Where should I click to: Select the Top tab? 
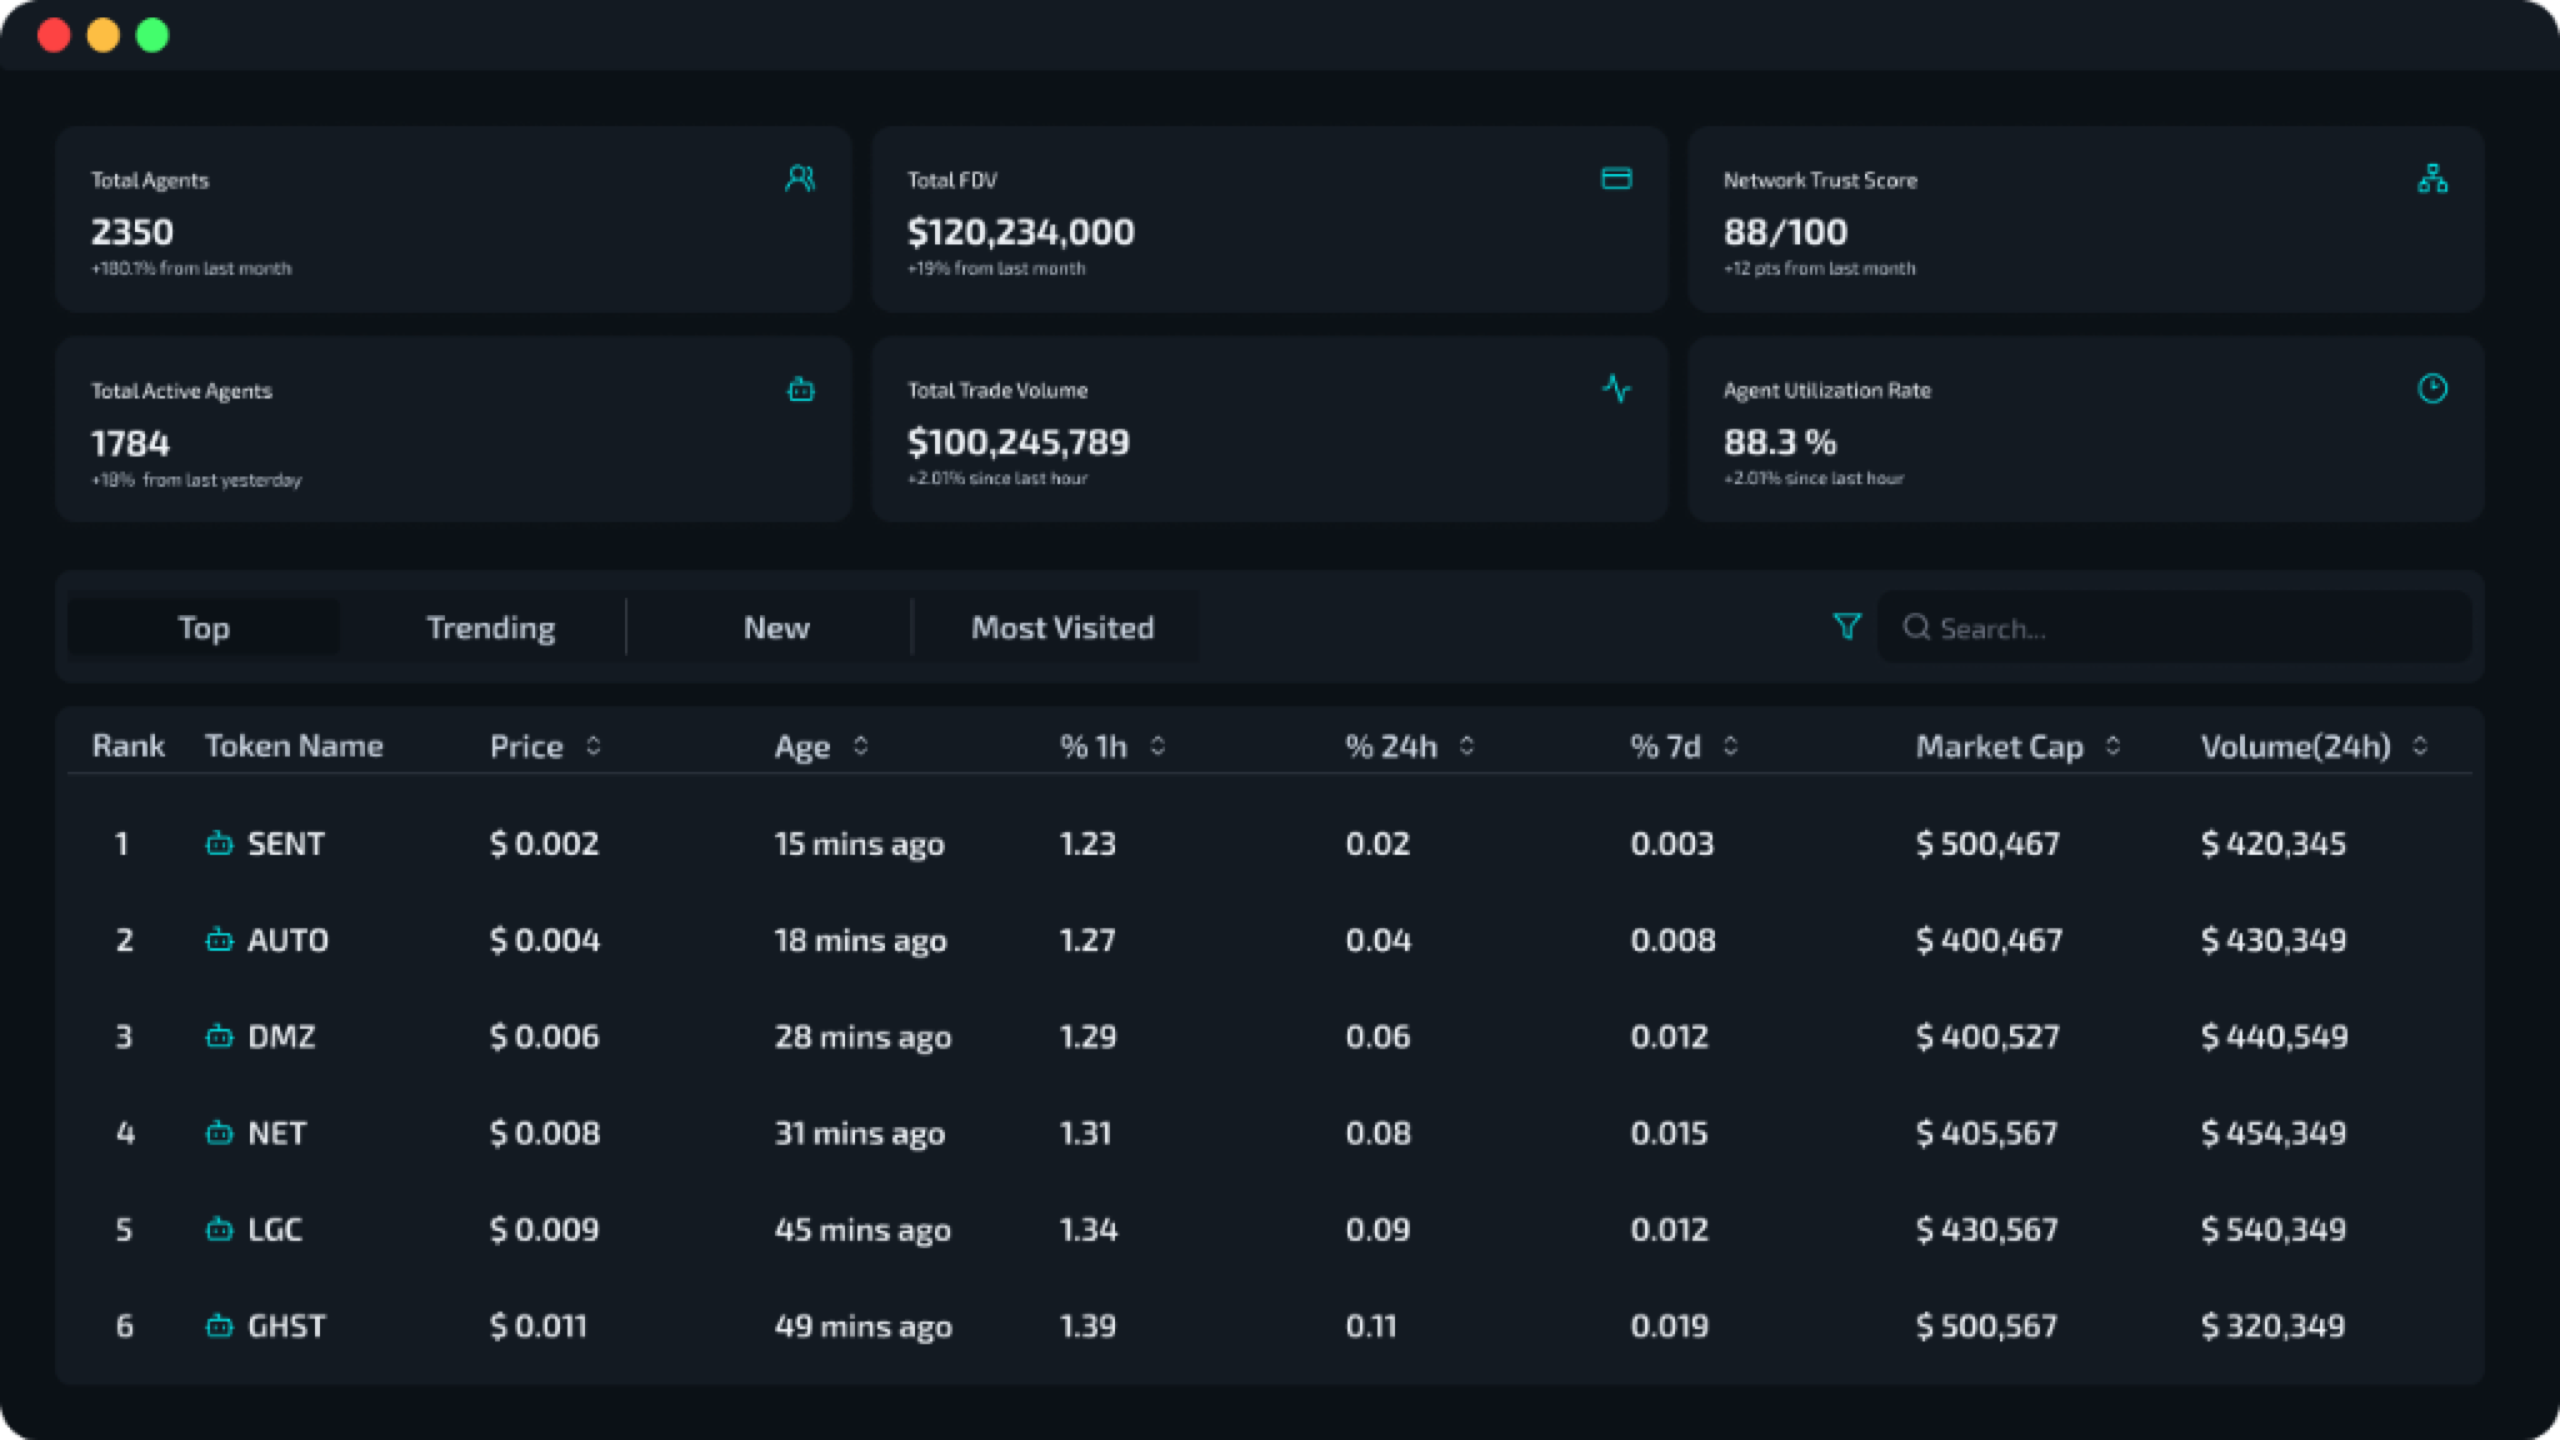pyautogui.click(x=203, y=627)
